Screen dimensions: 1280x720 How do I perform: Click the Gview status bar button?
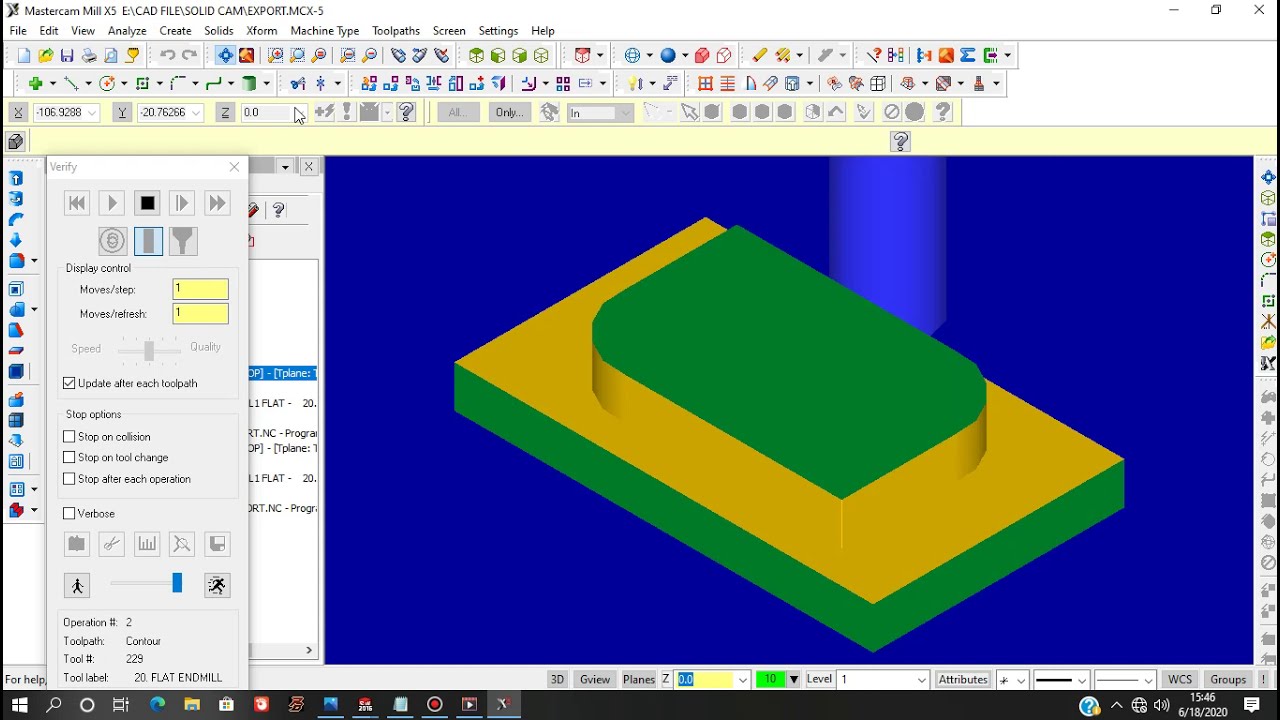coord(594,679)
